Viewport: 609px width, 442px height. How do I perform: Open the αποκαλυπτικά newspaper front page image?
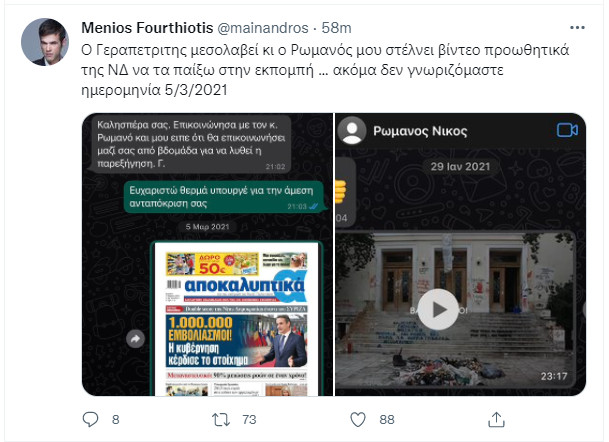coord(237,318)
